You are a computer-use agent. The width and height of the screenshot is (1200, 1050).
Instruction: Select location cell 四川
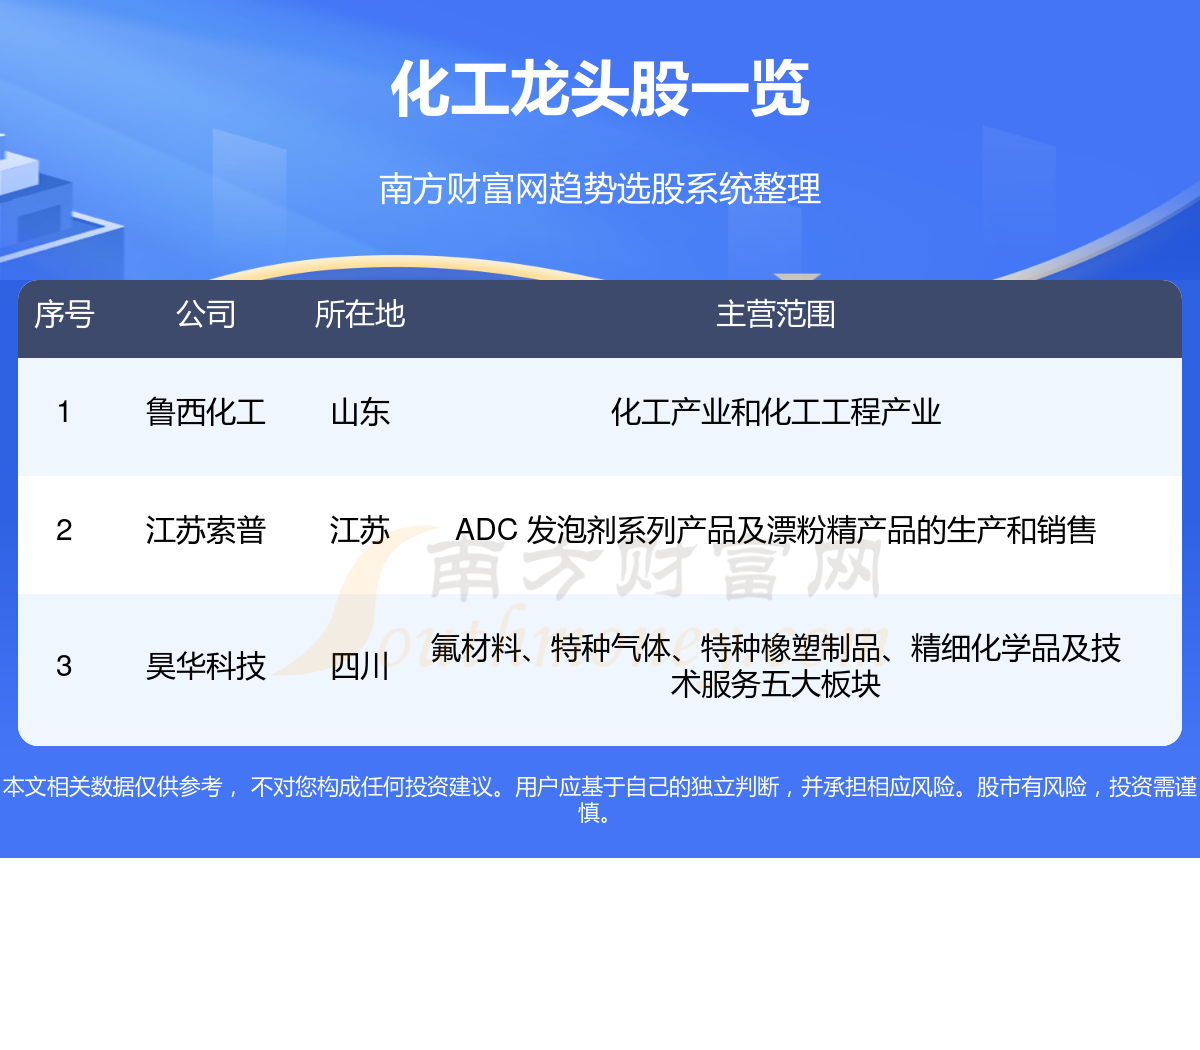360,666
